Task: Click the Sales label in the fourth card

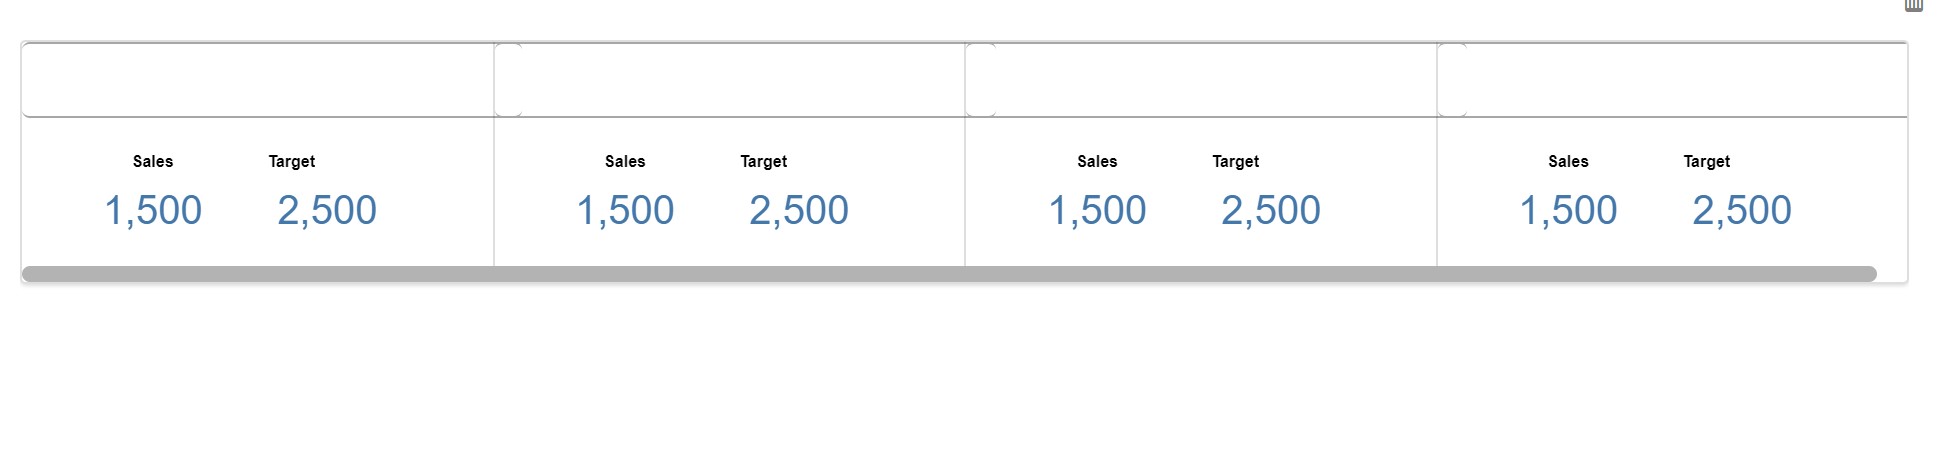Action: pos(1568,161)
